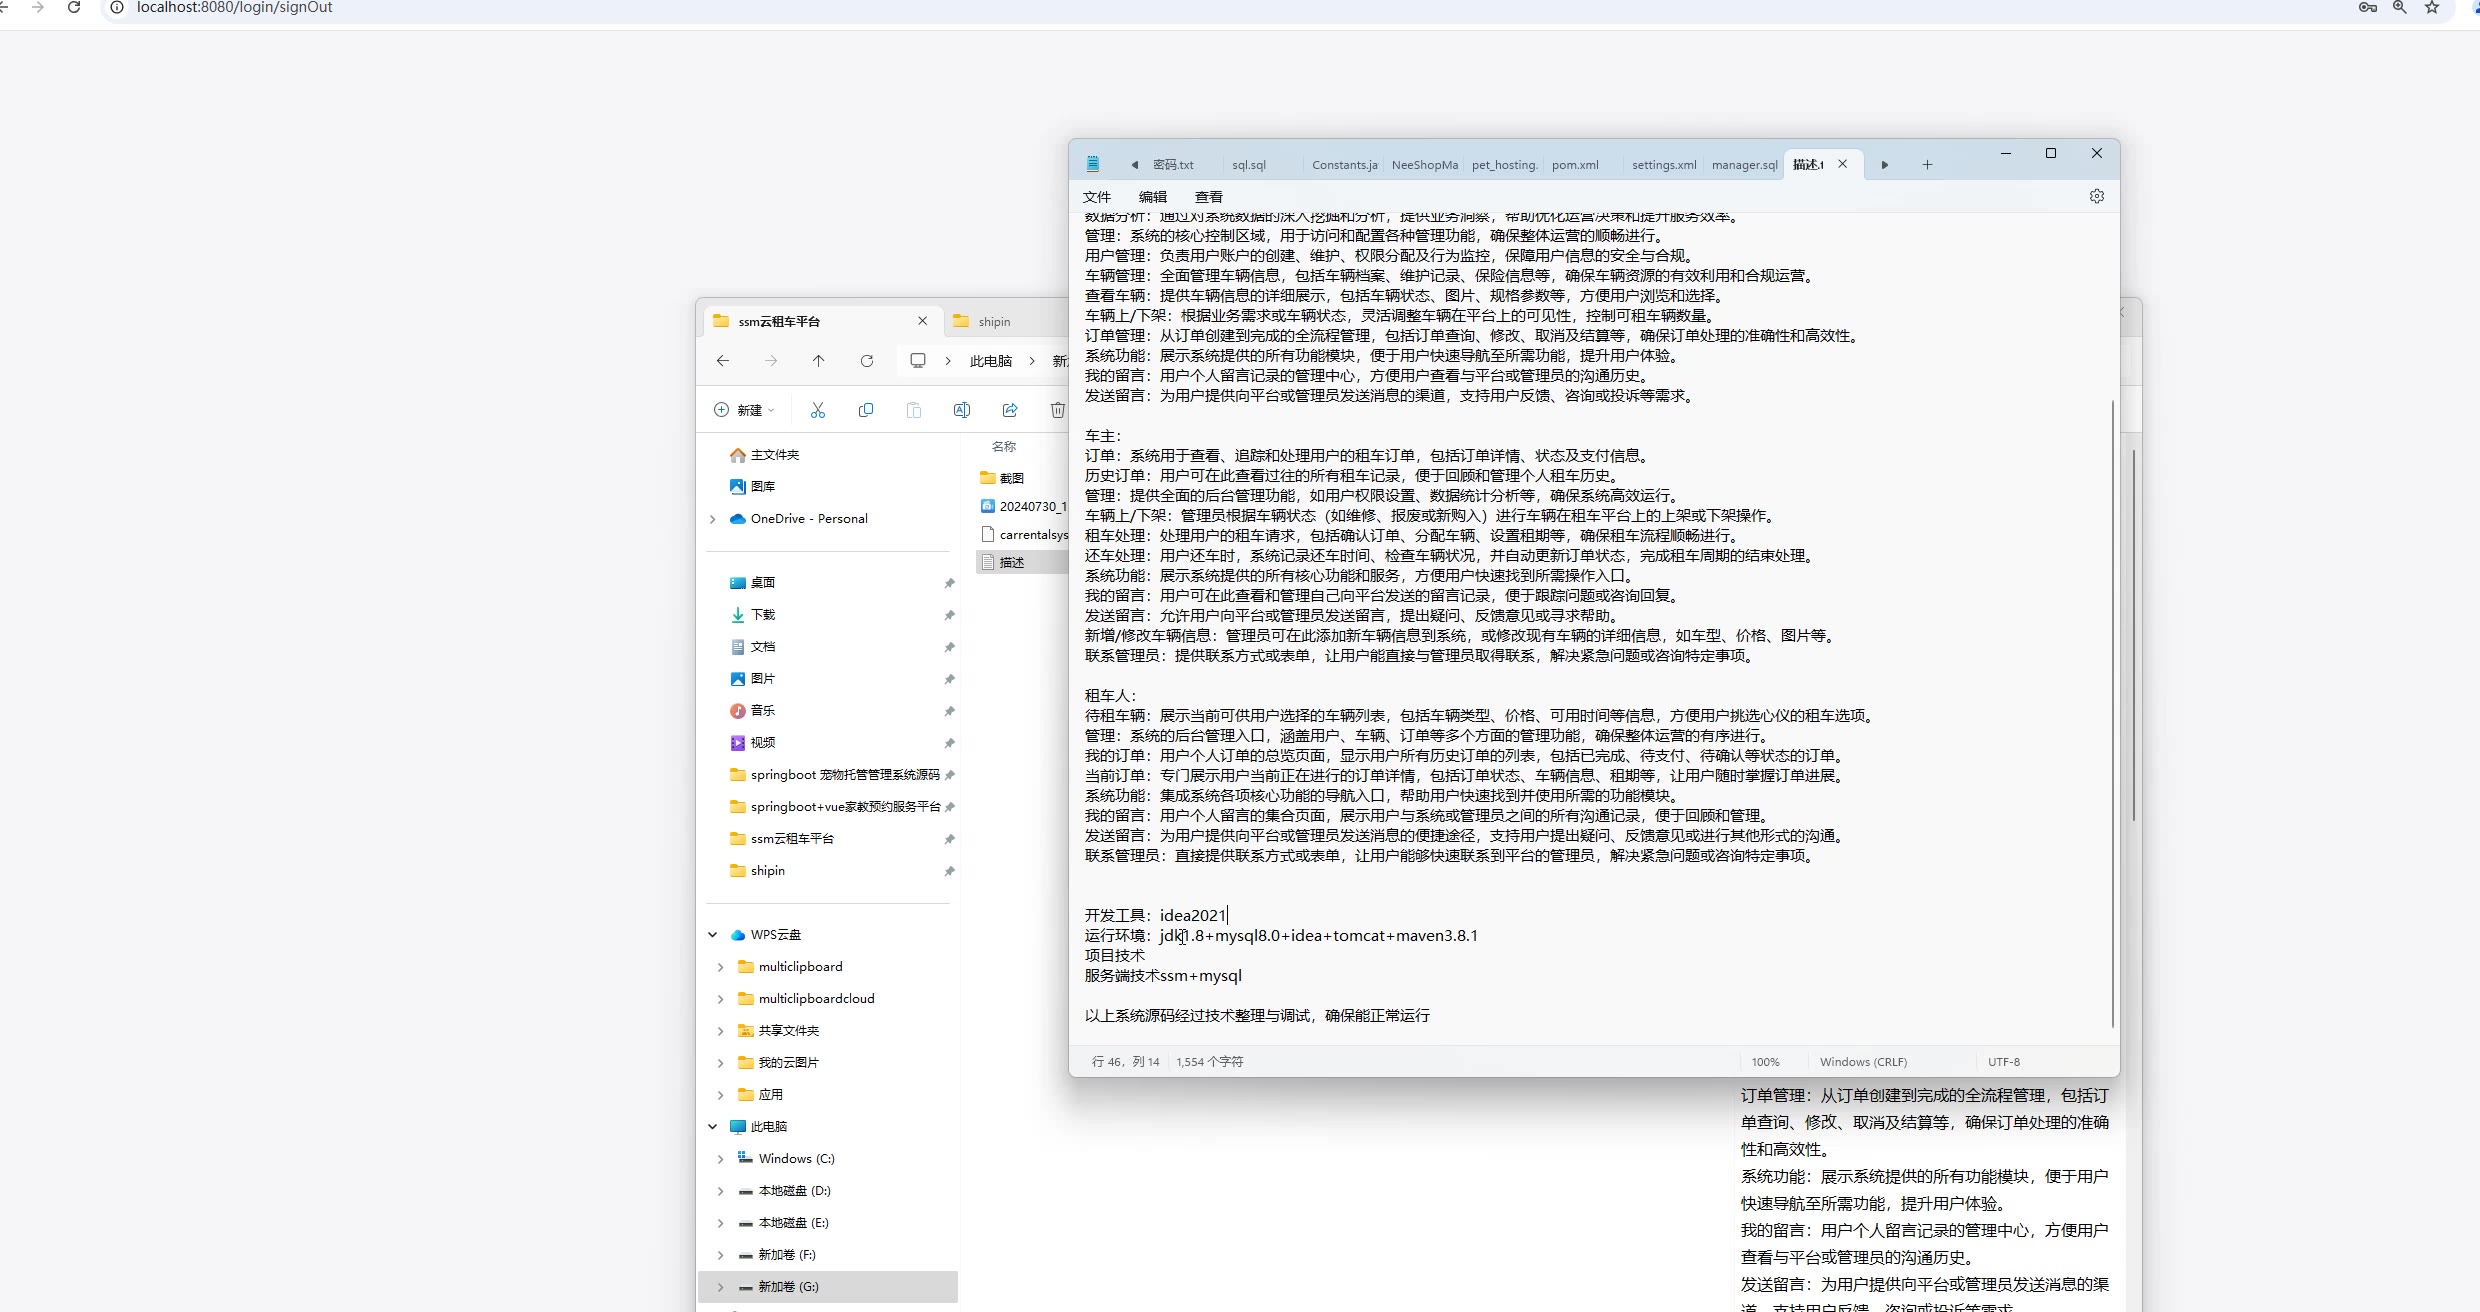The height and width of the screenshot is (1312, 2480).
Task: Switch to the sql.sql tab
Action: 1249,165
